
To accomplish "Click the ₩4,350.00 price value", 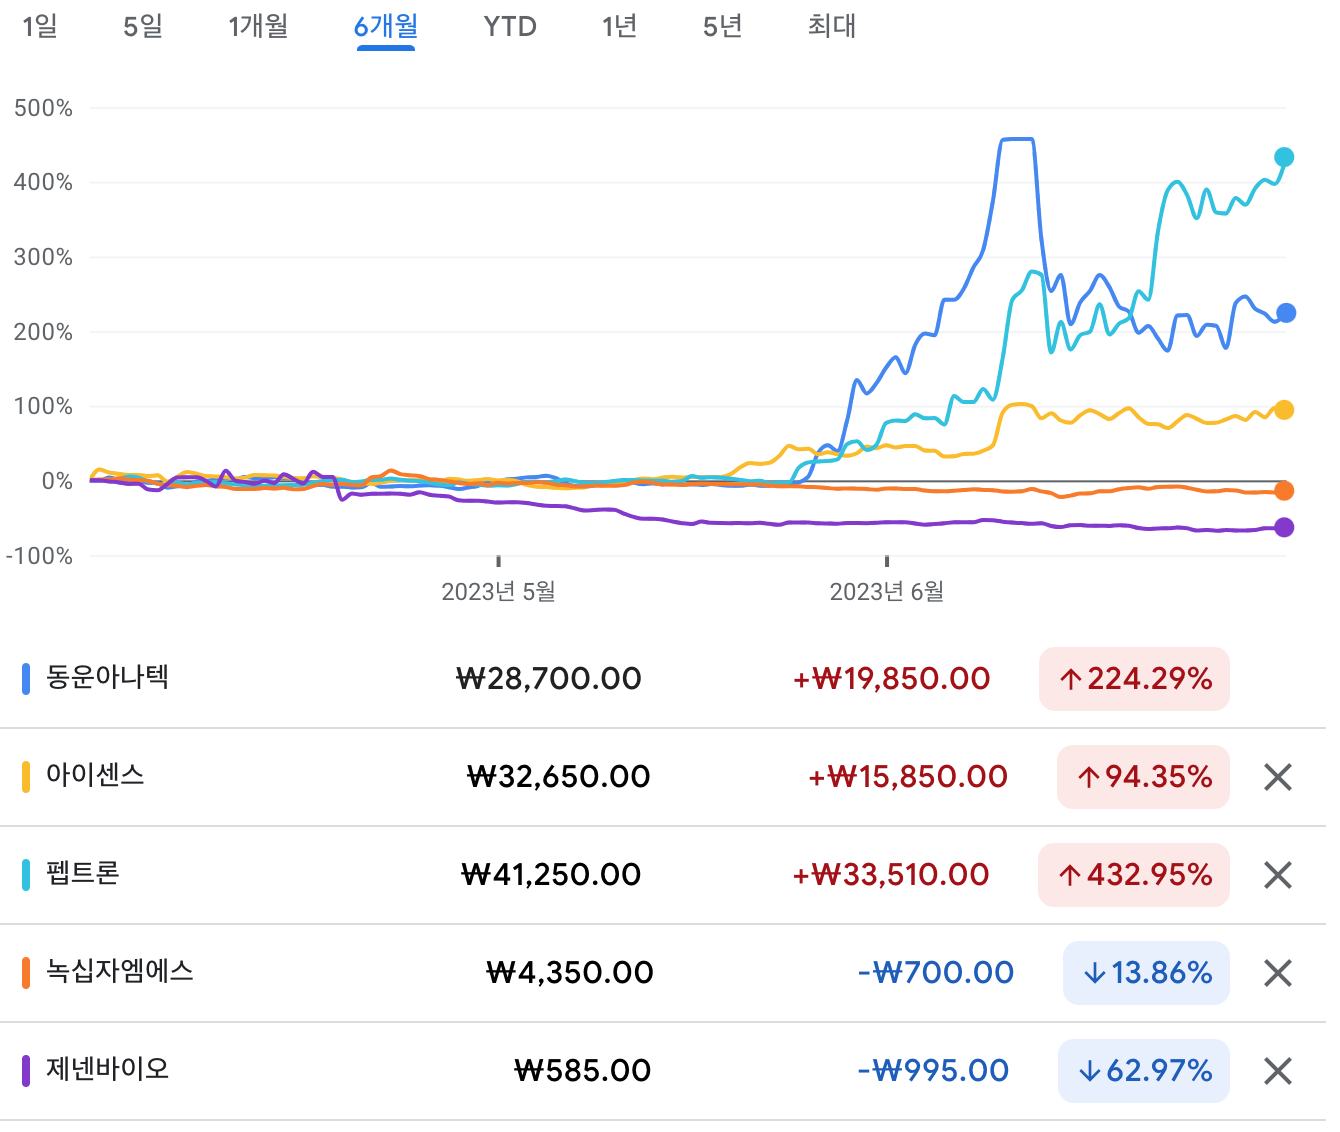I will point(569,973).
